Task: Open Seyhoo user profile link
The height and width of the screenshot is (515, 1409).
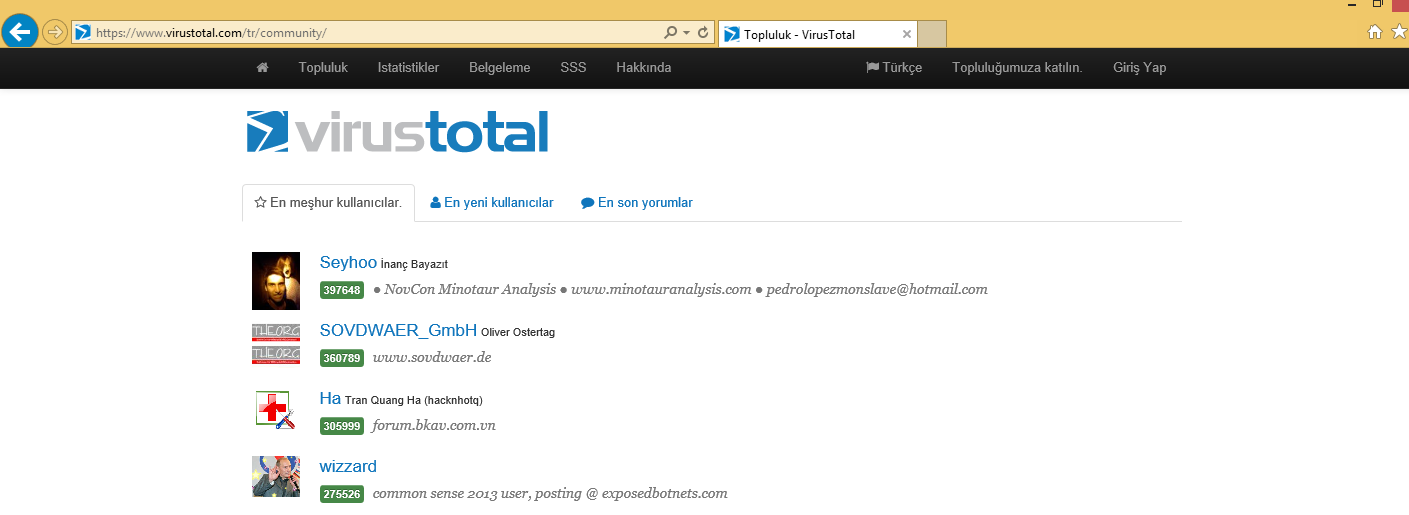Action: click(x=348, y=263)
